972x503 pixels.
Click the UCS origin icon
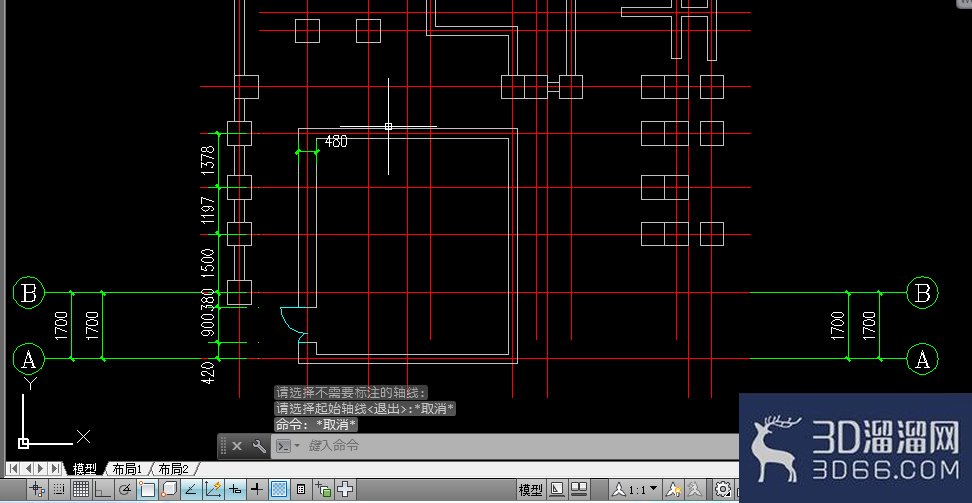coord(24,443)
